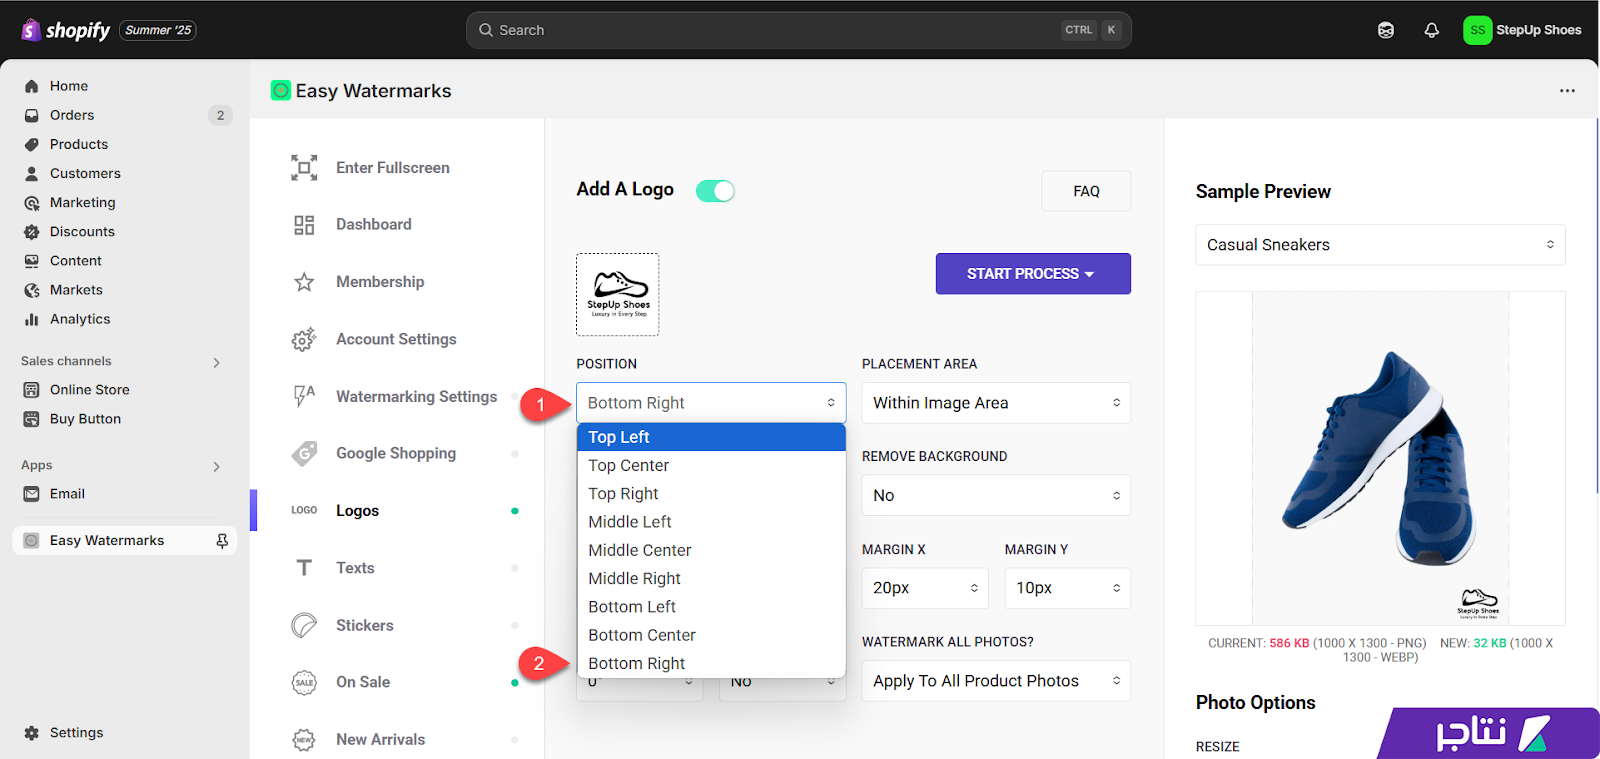Click the StepUp Shoes account avatar

click(1477, 30)
